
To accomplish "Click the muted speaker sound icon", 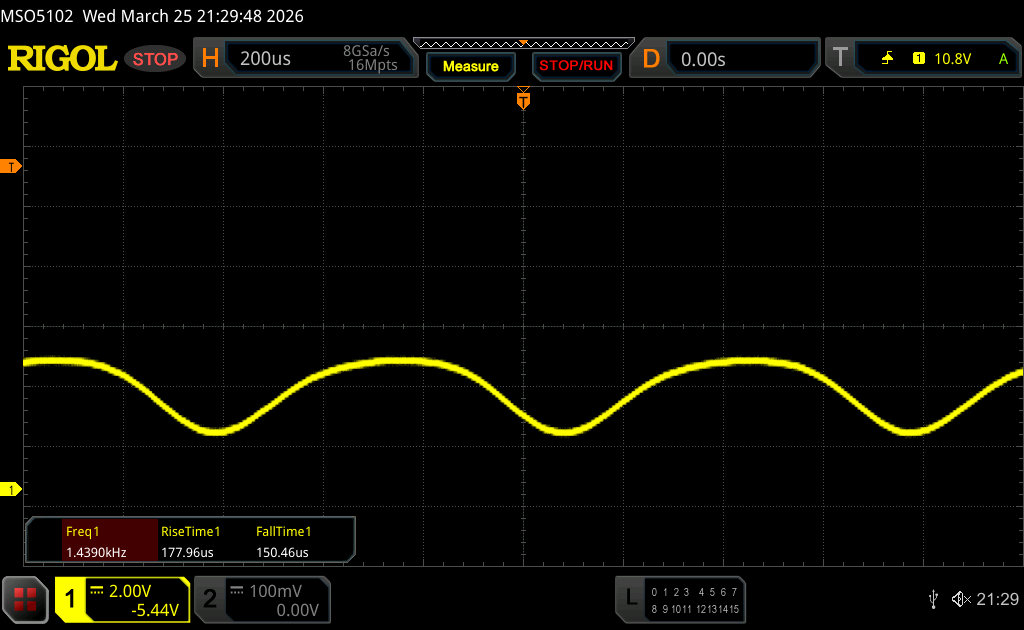I will point(960,599).
